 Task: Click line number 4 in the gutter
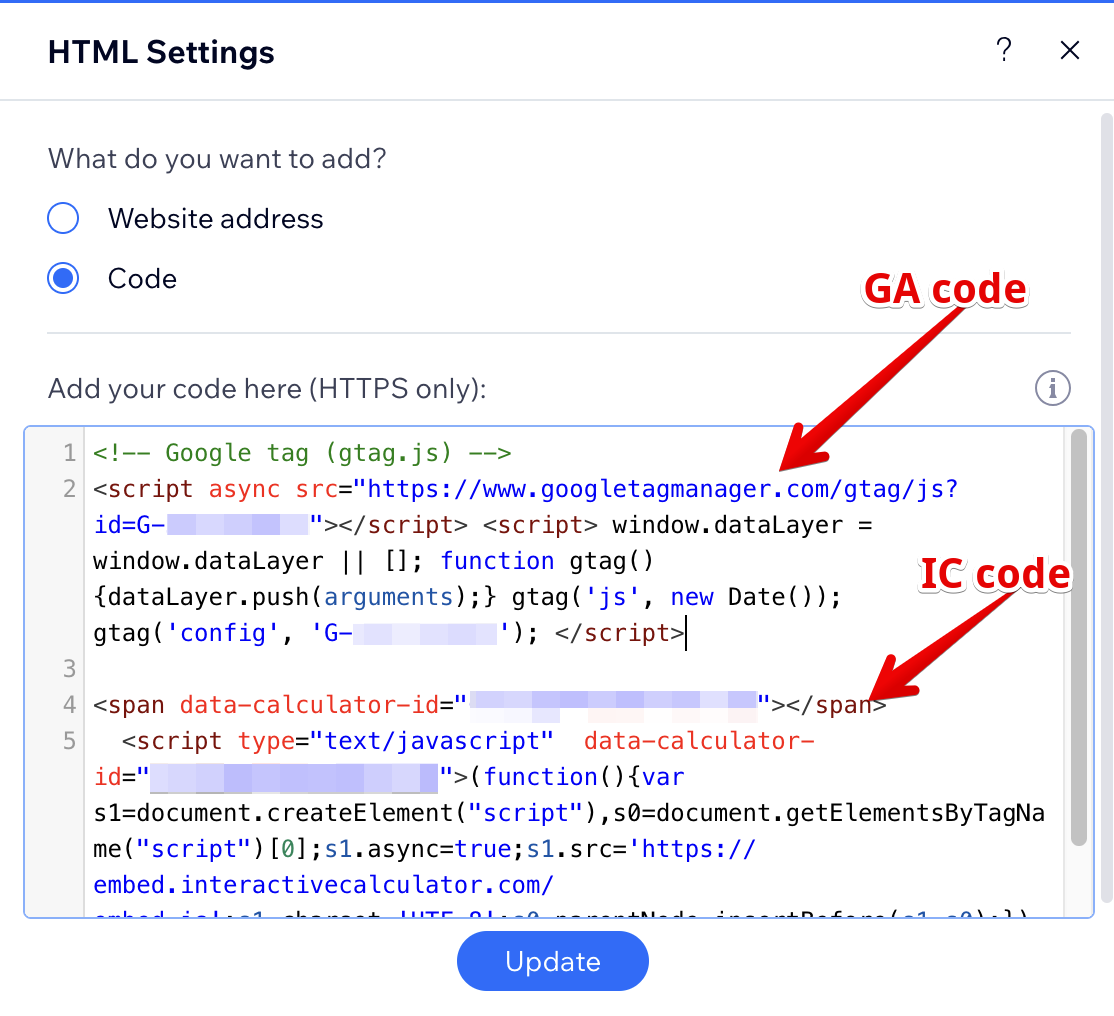(x=69, y=705)
